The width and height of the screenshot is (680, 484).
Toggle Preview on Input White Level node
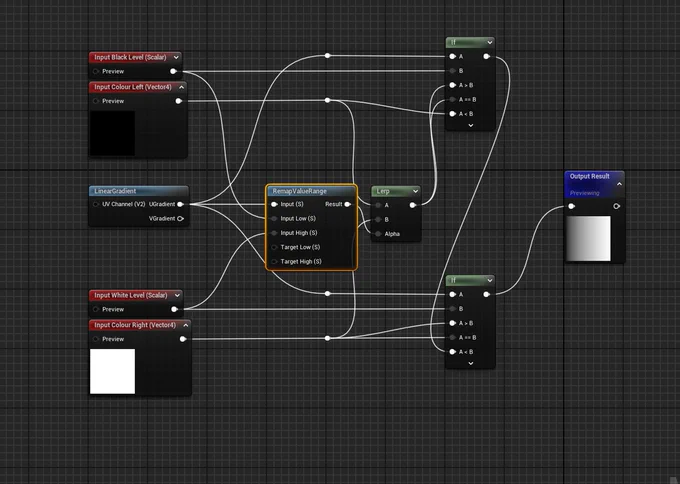(96, 309)
